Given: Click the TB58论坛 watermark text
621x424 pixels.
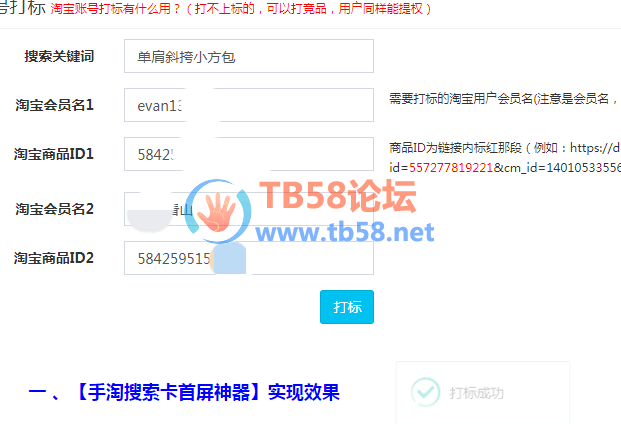Looking at the screenshot, I should coord(338,196).
